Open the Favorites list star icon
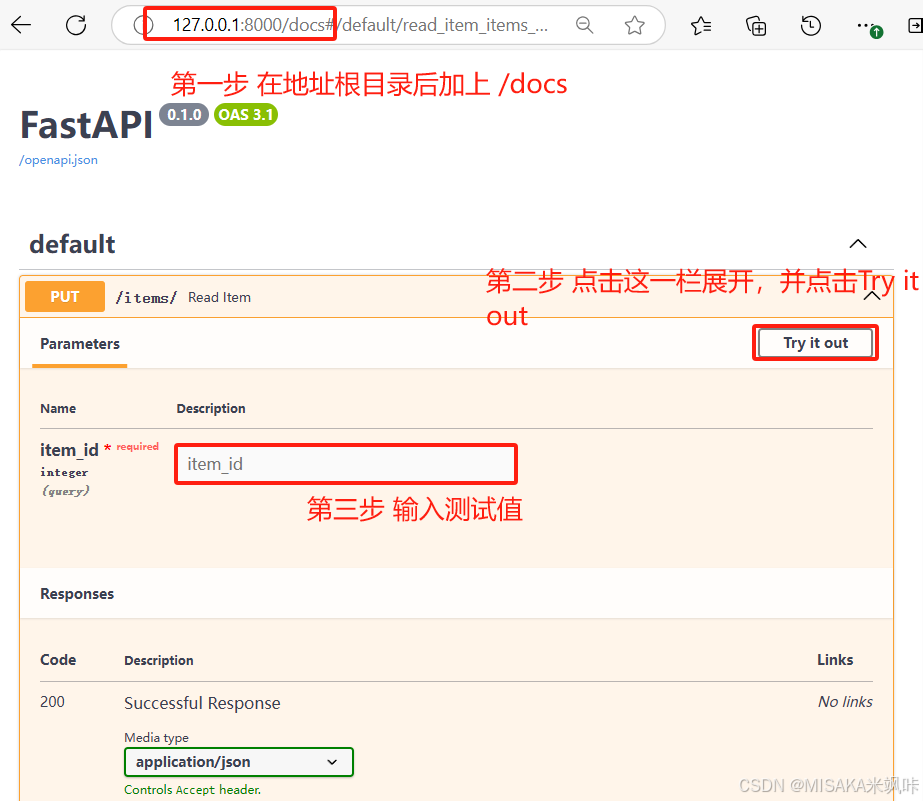Image resolution: width=923 pixels, height=801 pixels. [x=700, y=25]
